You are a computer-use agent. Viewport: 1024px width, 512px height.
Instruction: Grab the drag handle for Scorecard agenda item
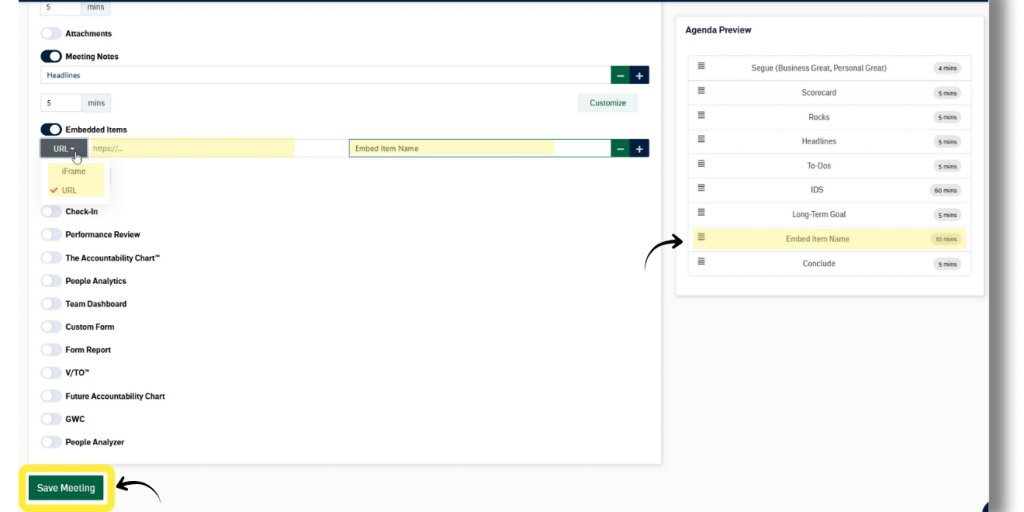(x=701, y=92)
